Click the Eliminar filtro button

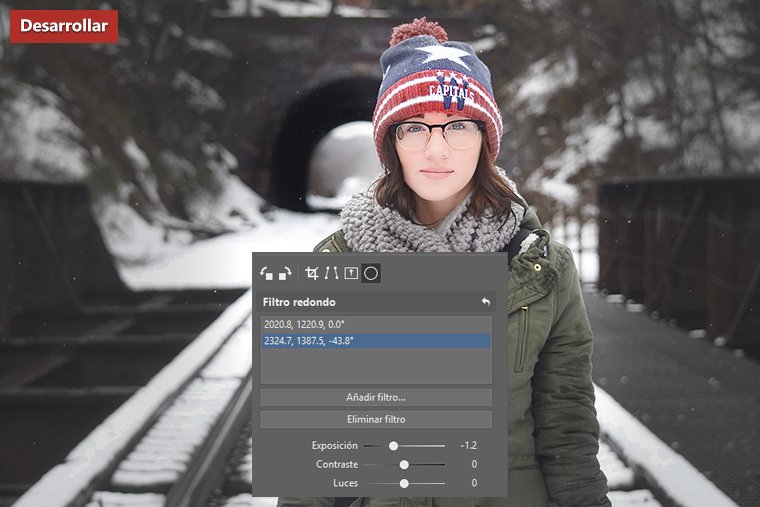[x=376, y=420]
